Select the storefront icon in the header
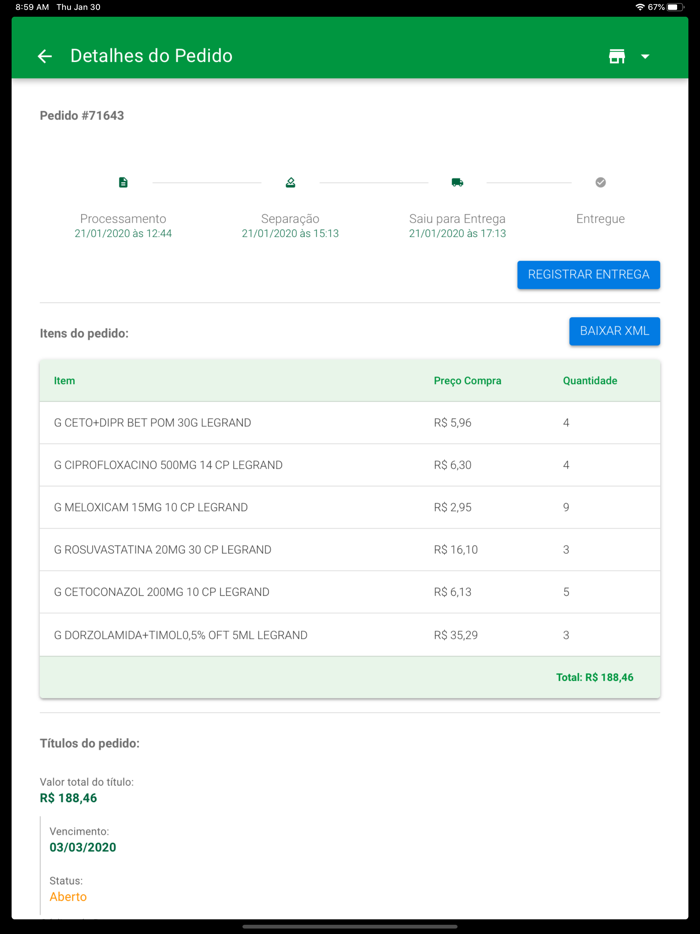This screenshot has width=700, height=934. pos(618,57)
